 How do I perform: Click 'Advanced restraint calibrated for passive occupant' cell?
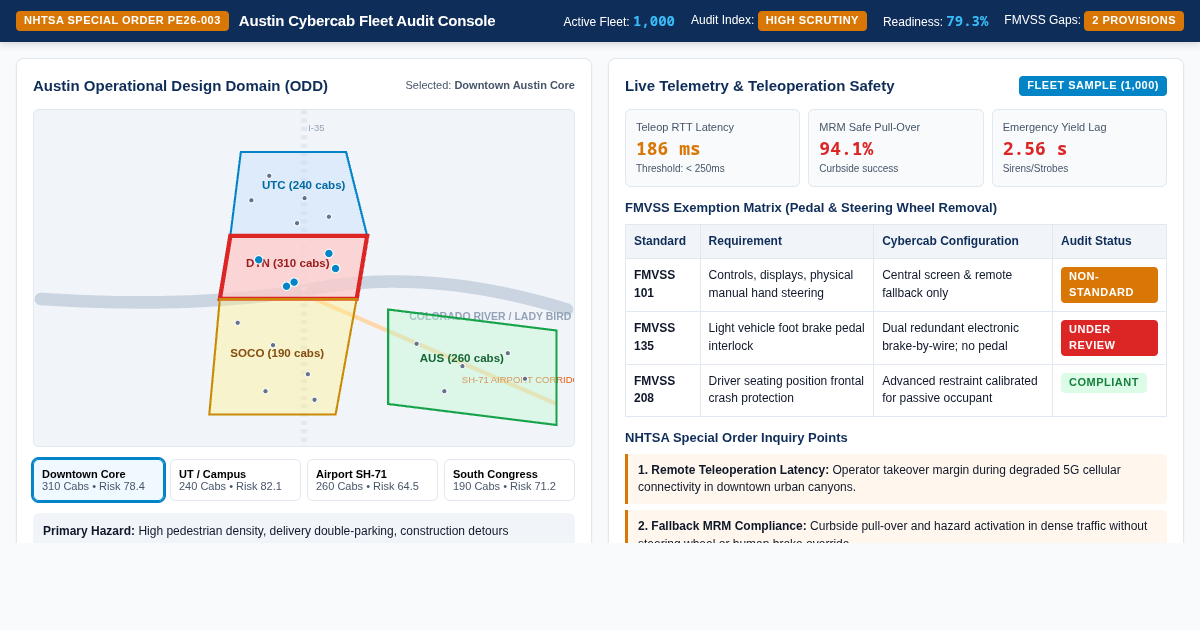(963, 390)
